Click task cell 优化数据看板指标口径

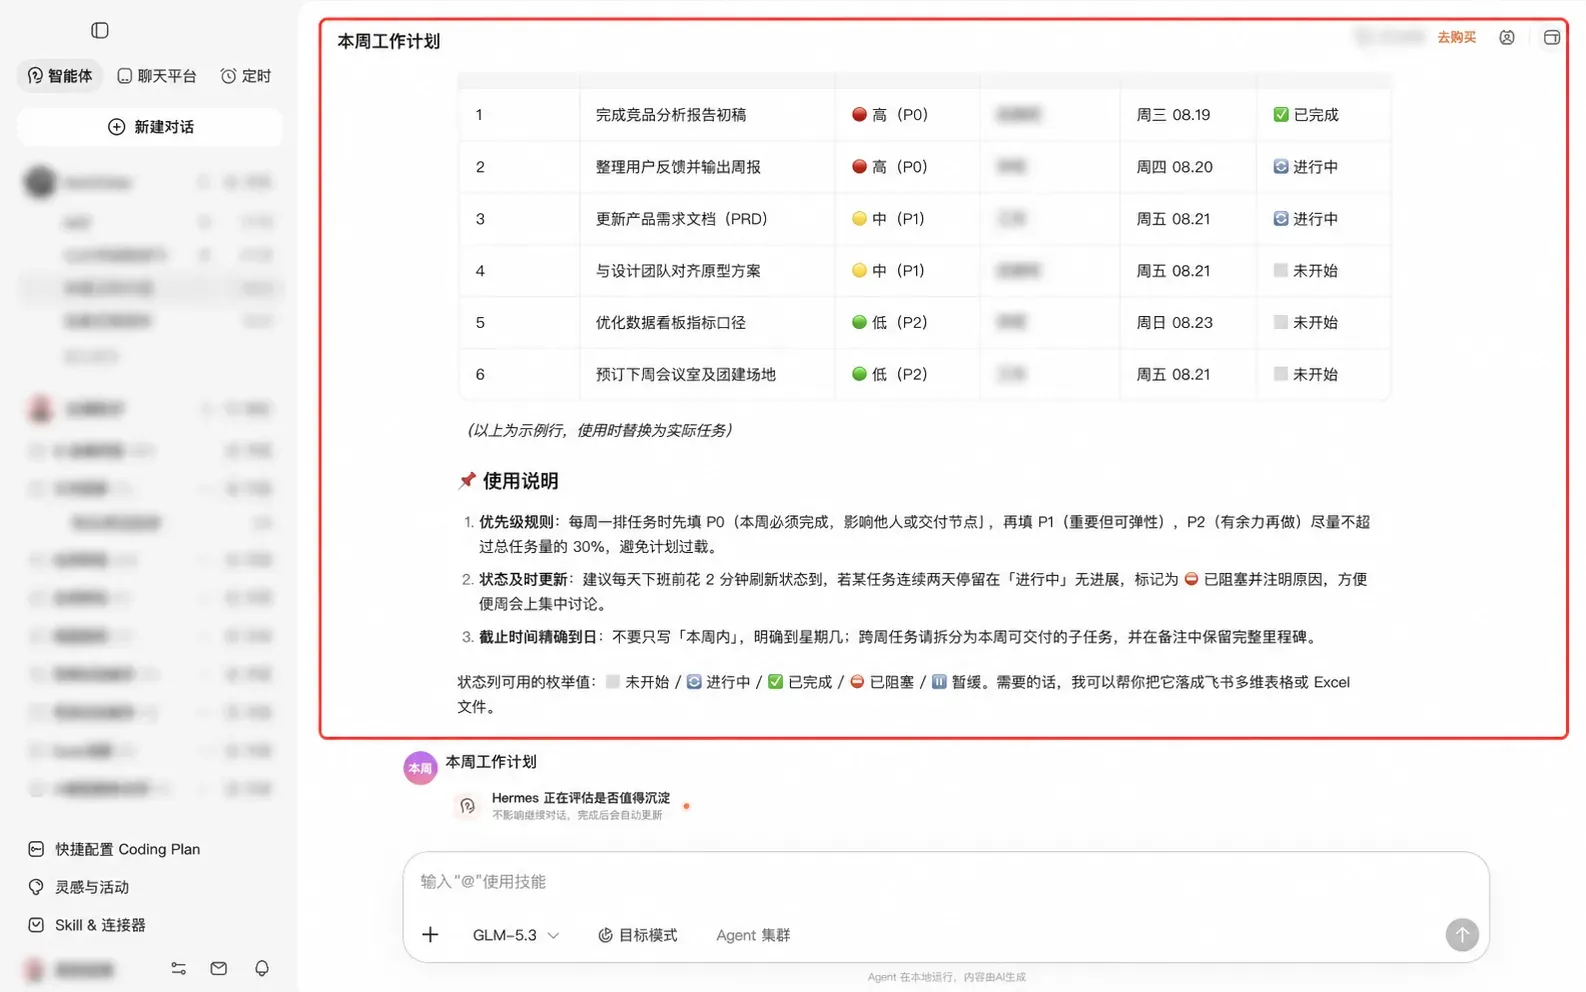point(671,323)
